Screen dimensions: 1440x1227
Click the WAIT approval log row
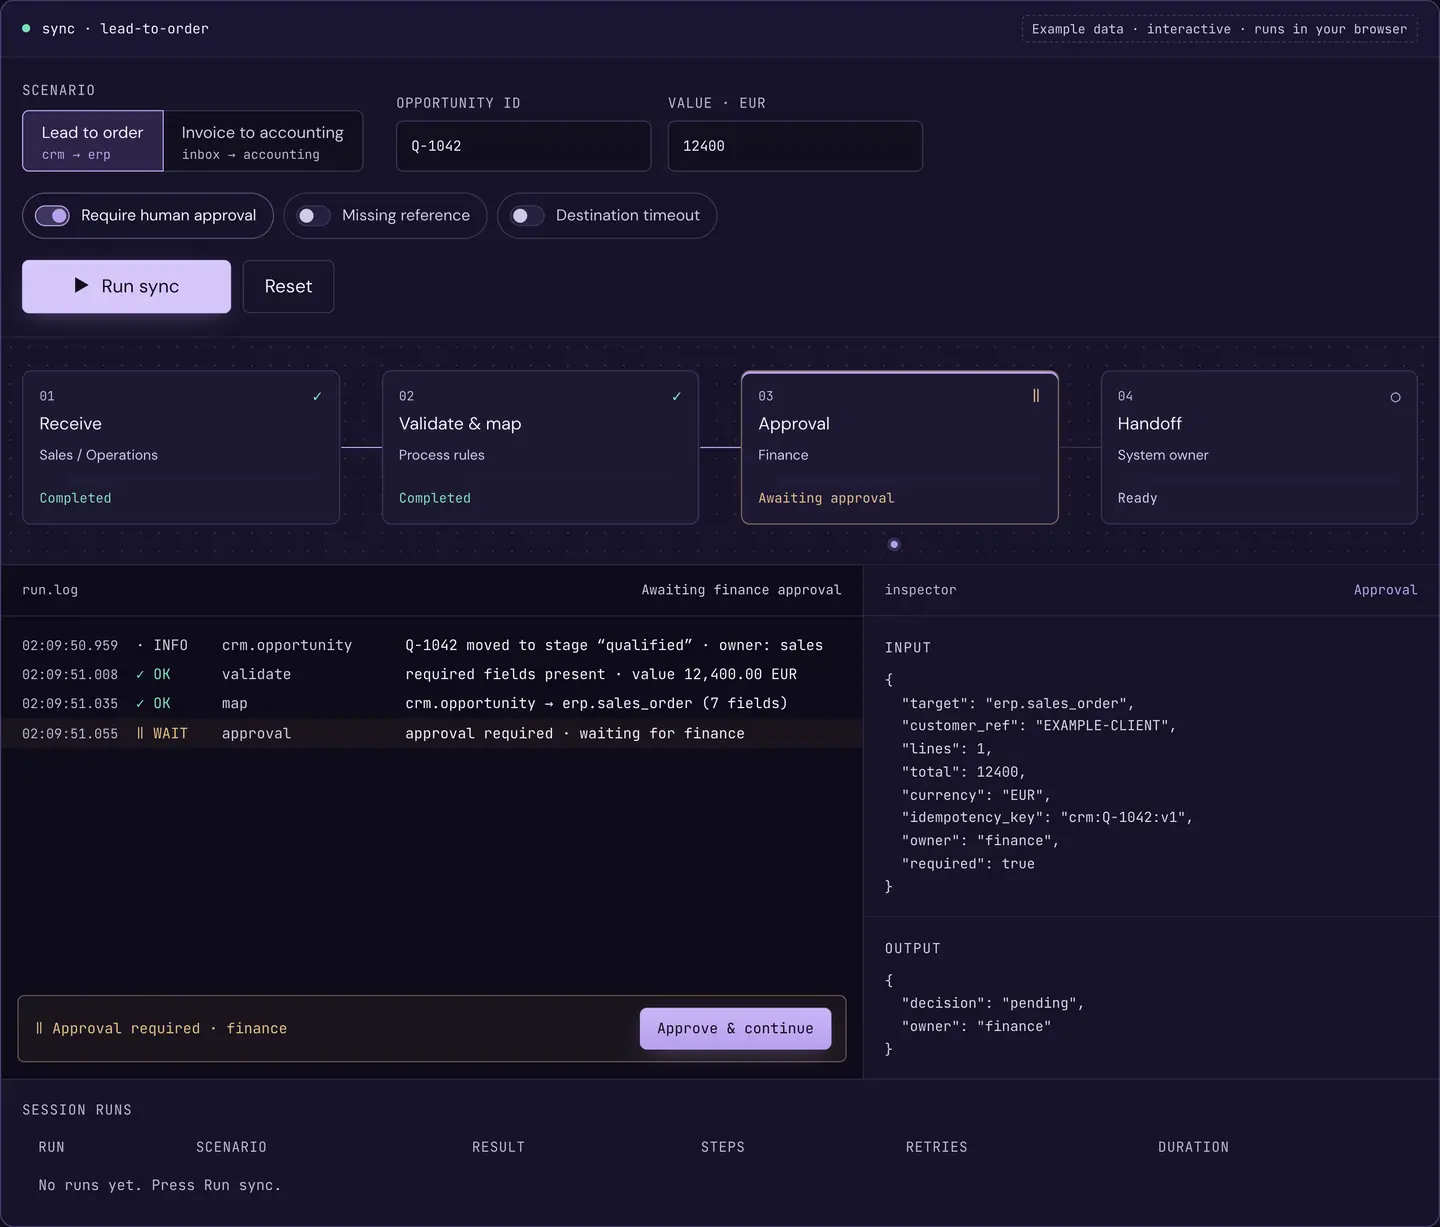coord(431,734)
